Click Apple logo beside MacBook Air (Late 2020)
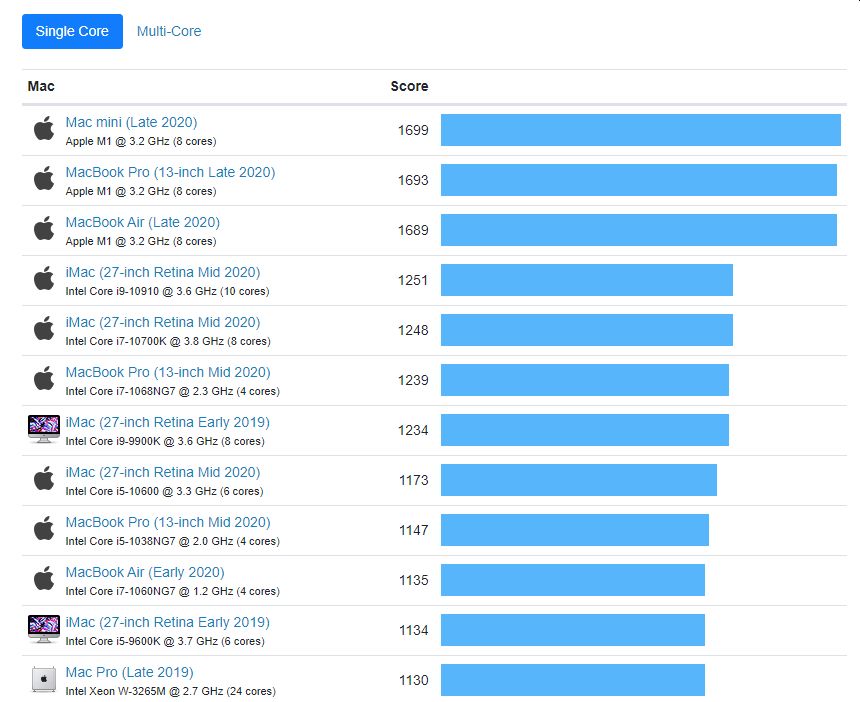The width and height of the screenshot is (860, 702). click(x=44, y=229)
